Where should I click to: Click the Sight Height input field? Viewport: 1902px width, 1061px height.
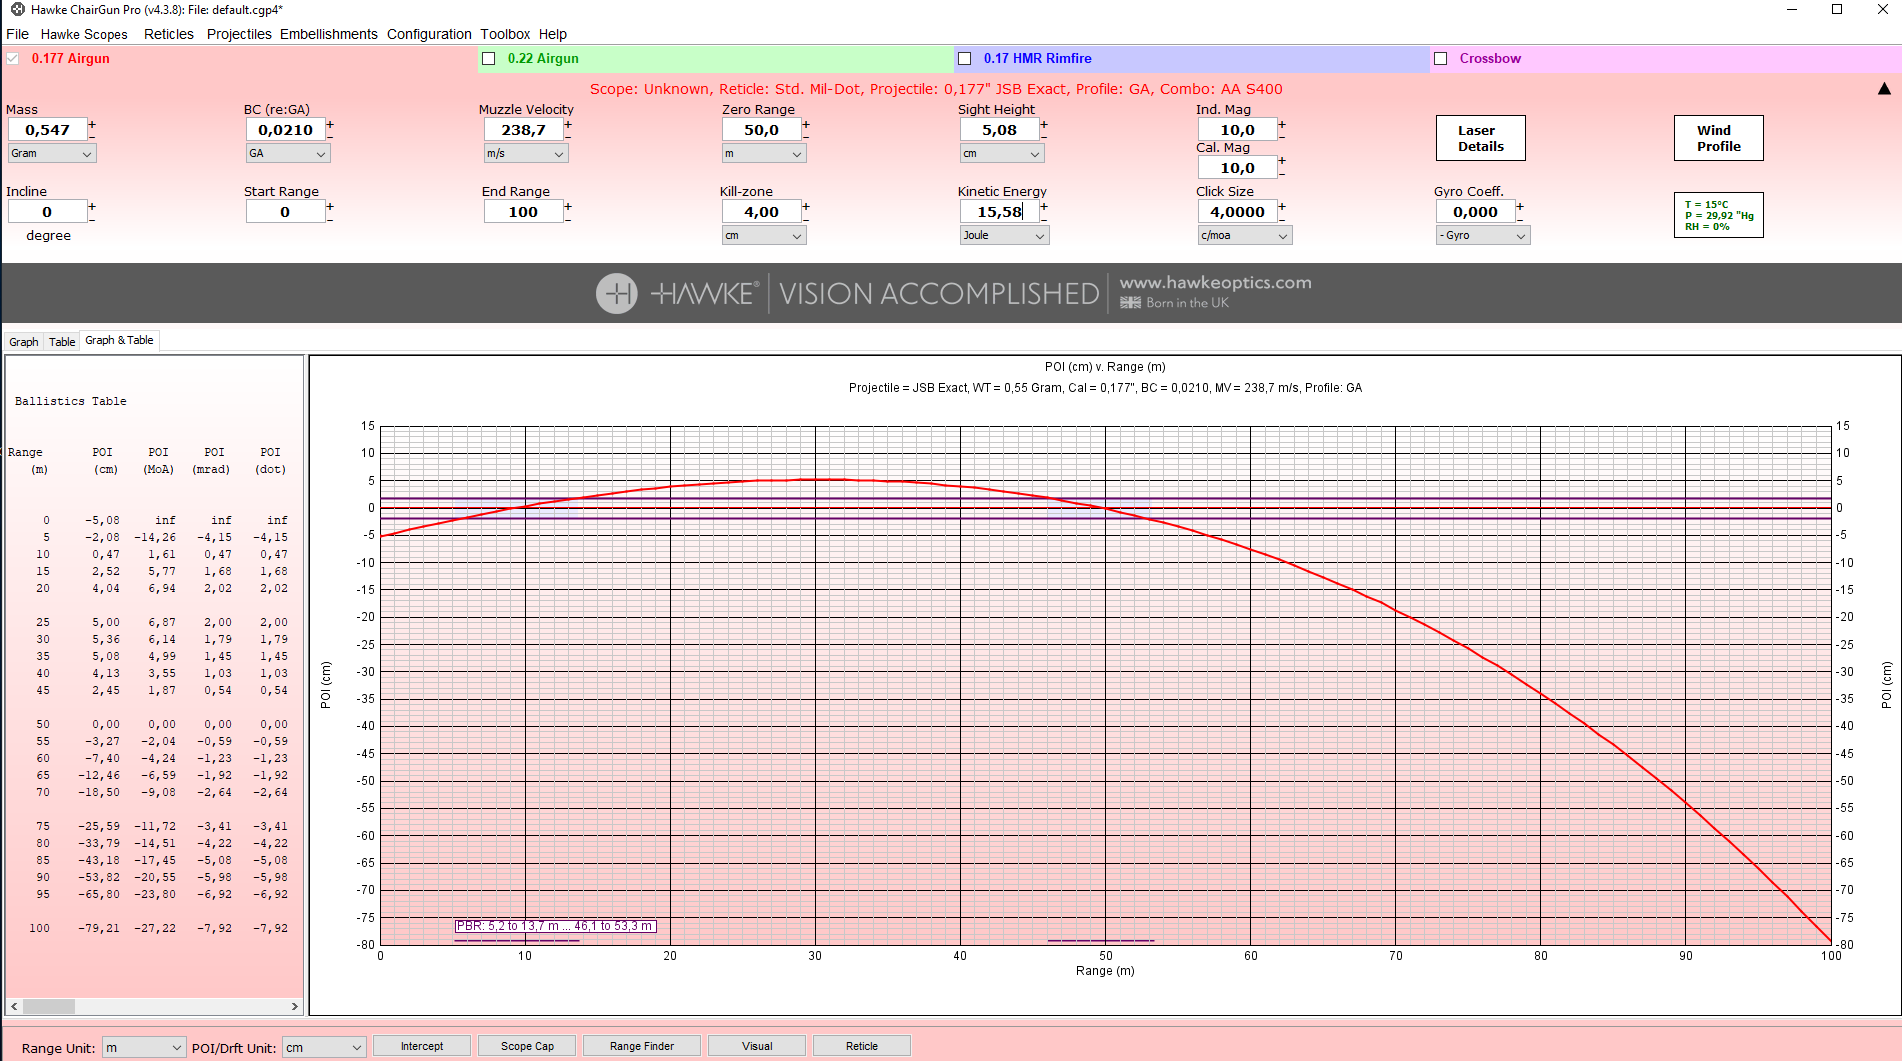[x=998, y=130]
